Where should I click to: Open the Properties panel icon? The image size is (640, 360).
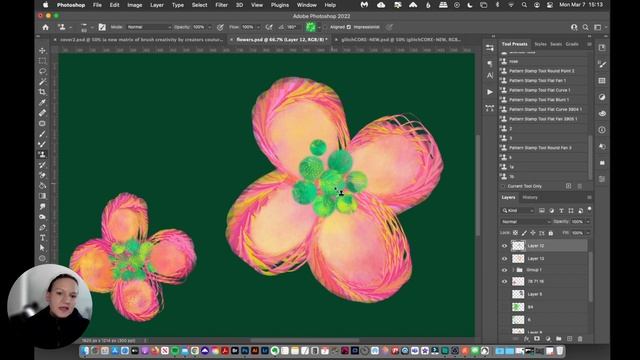coord(490,48)
